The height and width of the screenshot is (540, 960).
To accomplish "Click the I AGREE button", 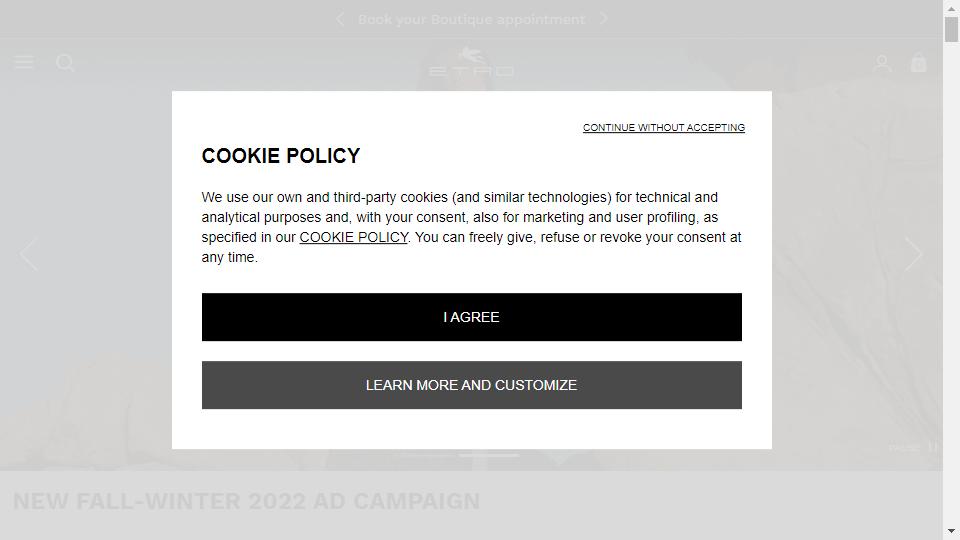I will (471, 317).
